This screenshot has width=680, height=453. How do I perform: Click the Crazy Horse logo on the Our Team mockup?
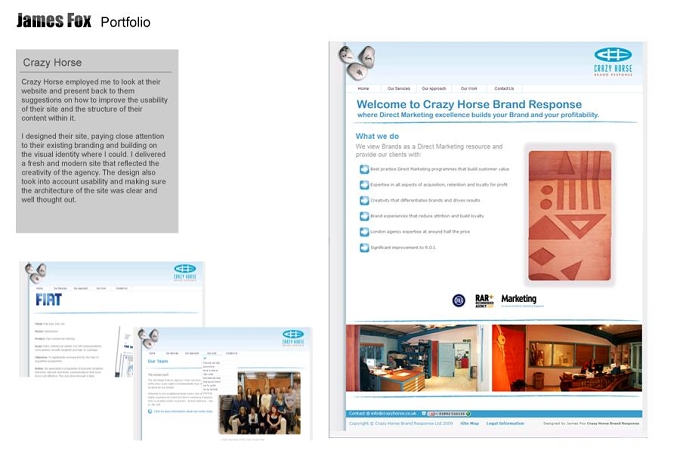[293, 337]
